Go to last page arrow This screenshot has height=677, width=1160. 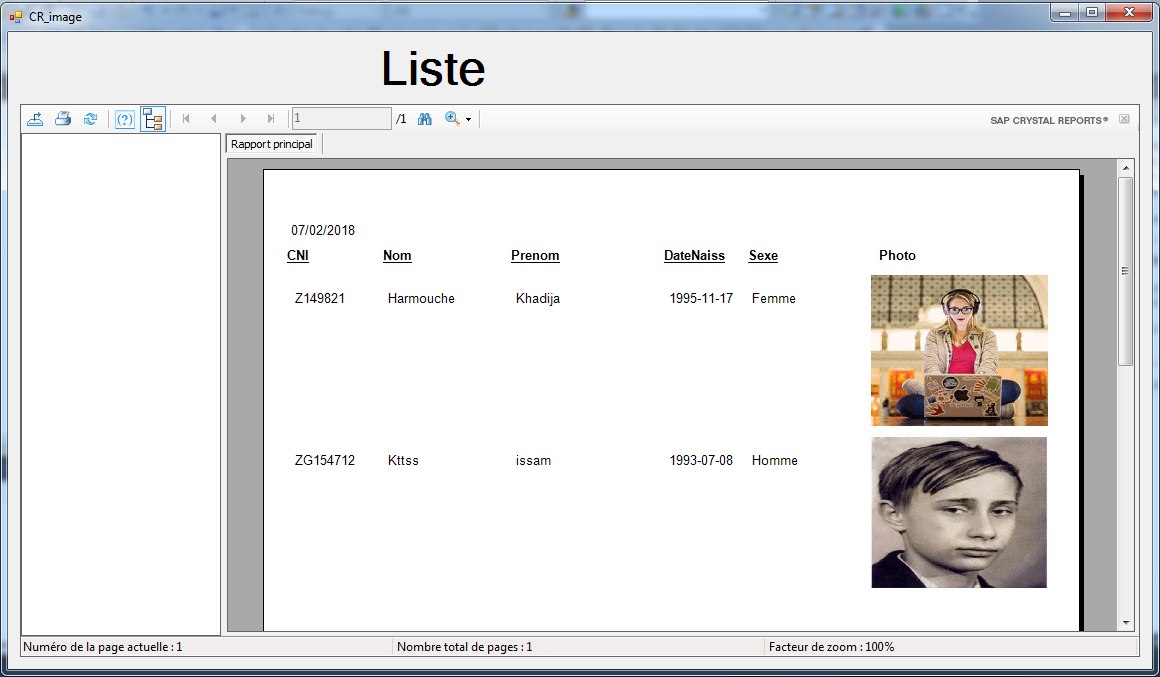271,118
